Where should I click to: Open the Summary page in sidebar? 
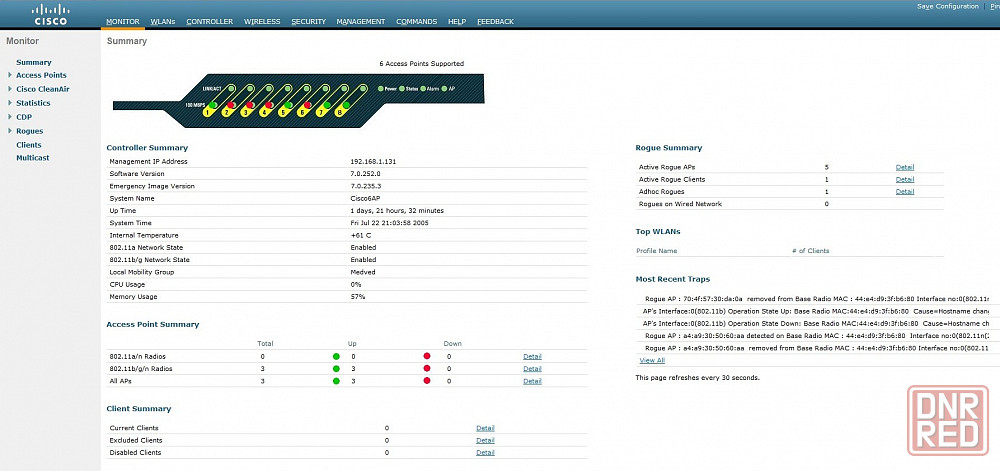click(x=34, y=62)
